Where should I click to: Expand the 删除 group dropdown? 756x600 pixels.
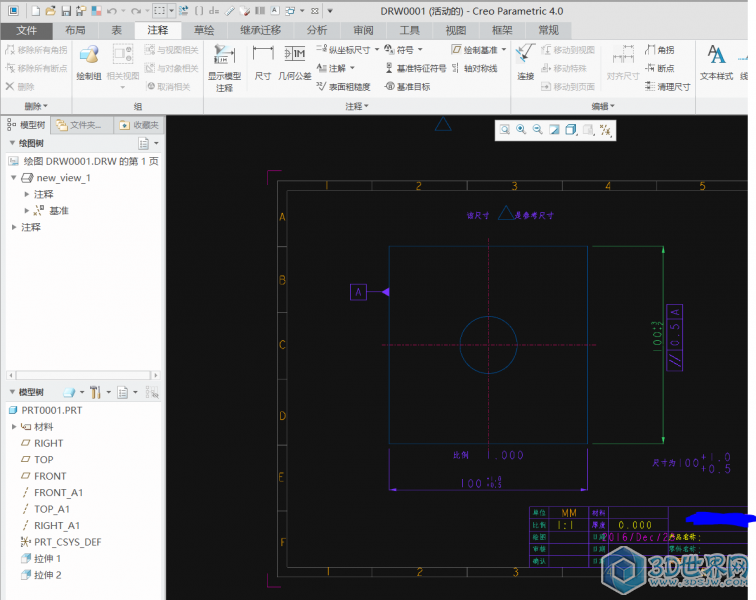tap(36, 106)
